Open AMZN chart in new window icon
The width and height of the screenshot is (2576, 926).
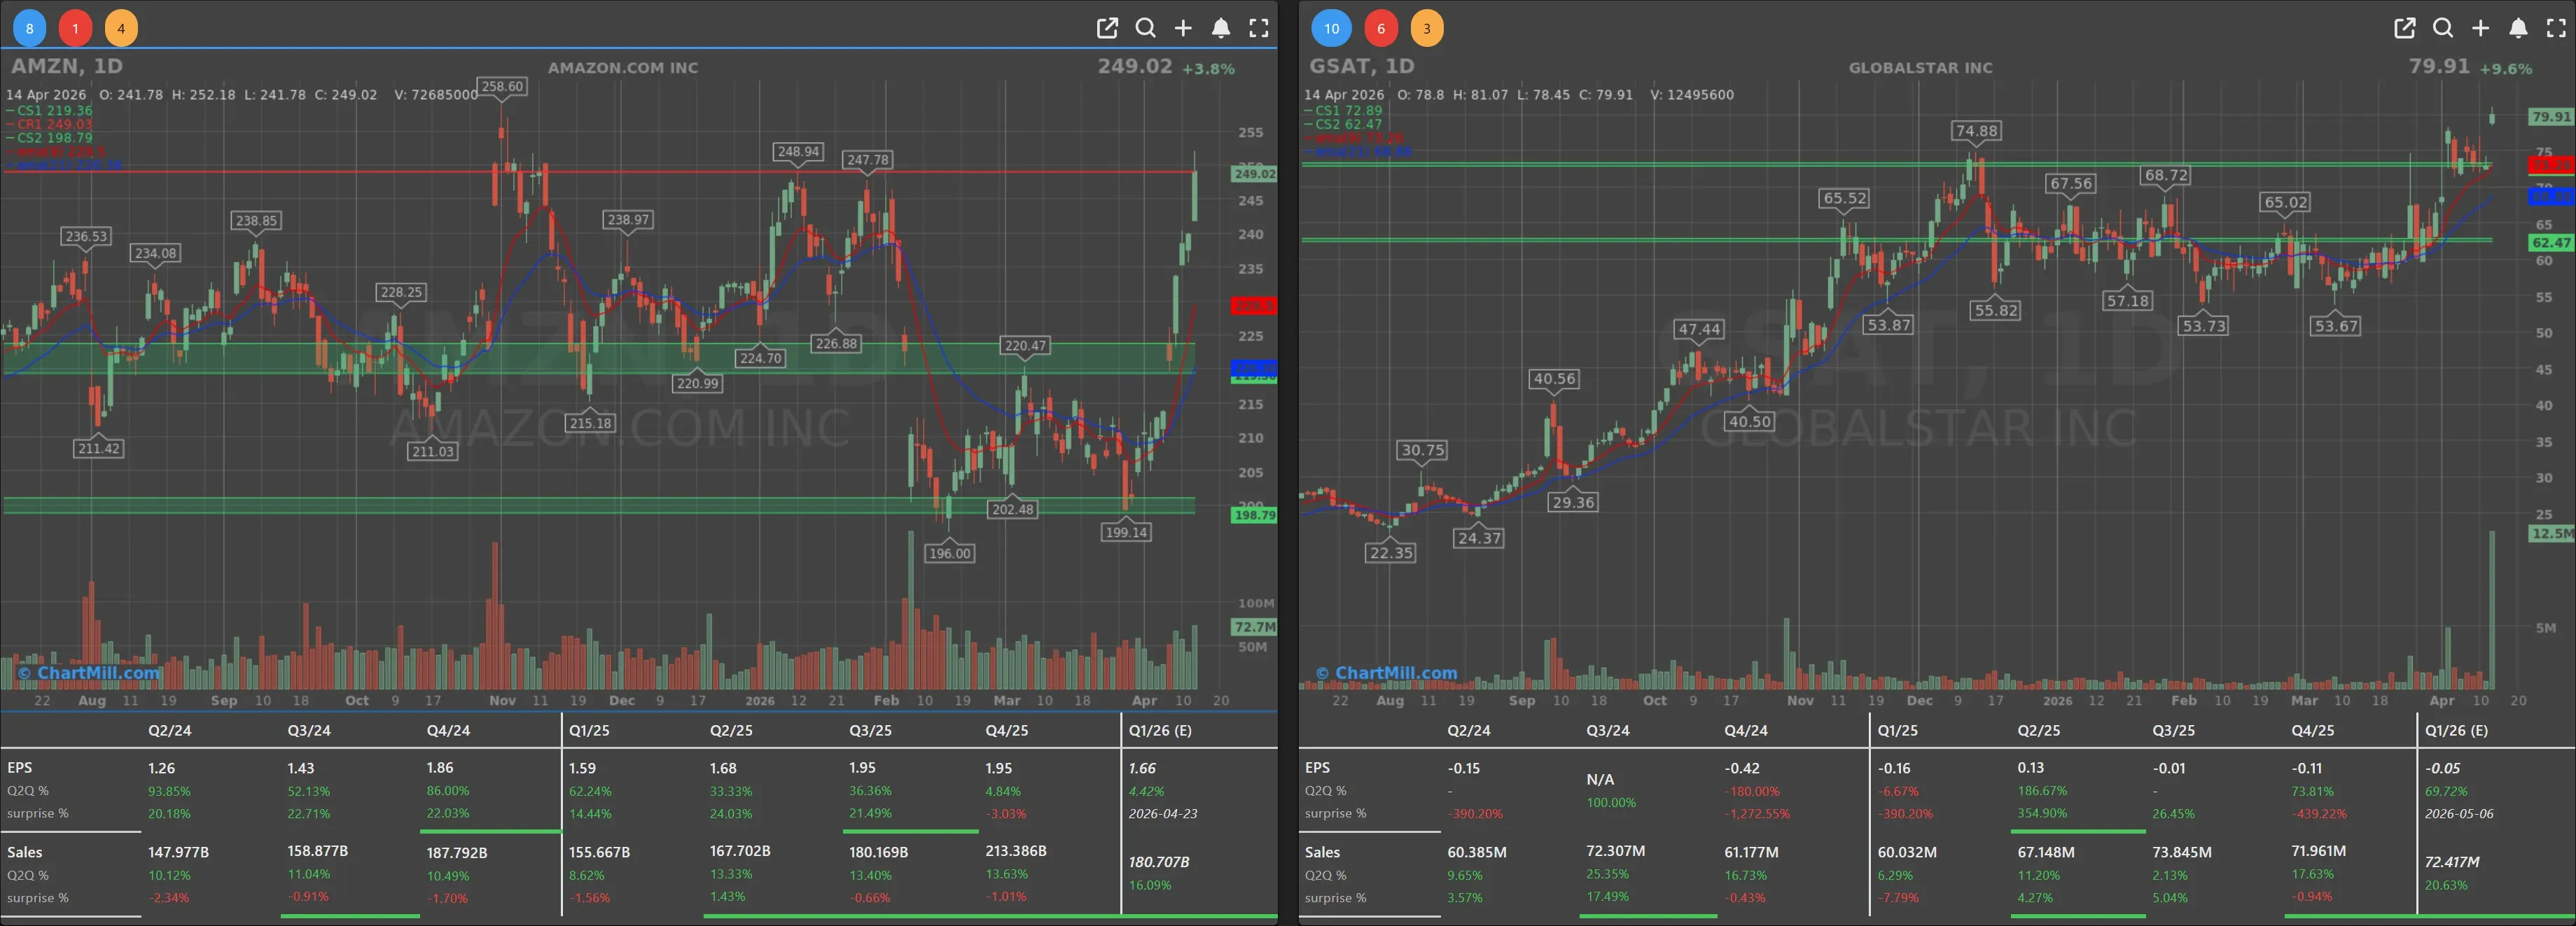[1107, 28]
